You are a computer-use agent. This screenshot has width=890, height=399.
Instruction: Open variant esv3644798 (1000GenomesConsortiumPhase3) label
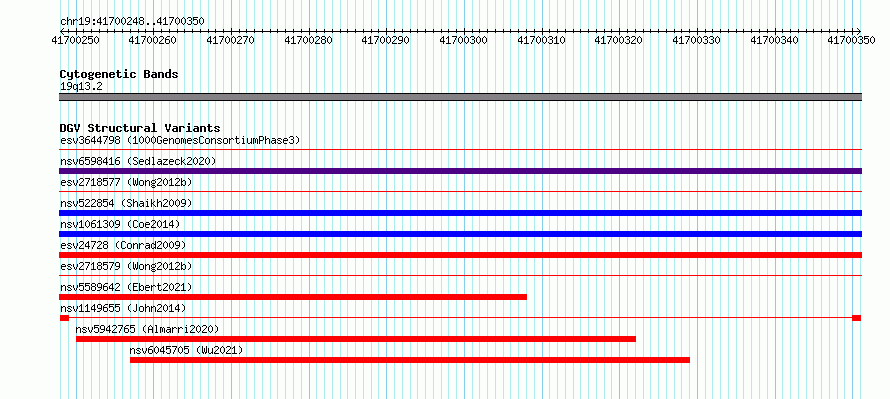180,140
